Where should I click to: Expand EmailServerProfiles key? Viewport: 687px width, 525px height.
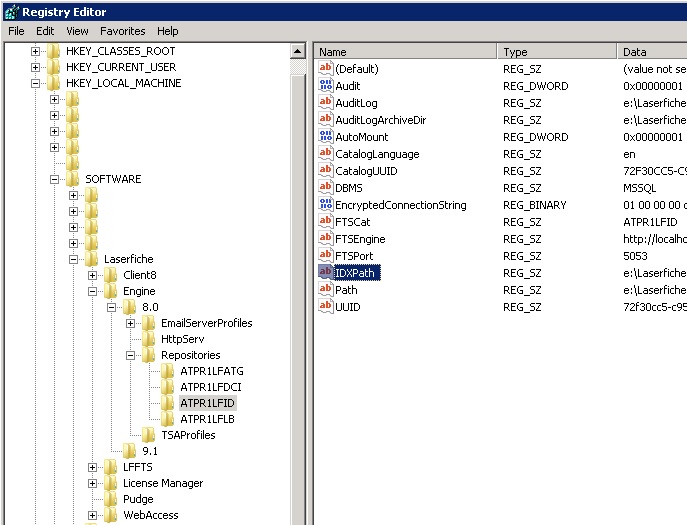pos(131,323)
